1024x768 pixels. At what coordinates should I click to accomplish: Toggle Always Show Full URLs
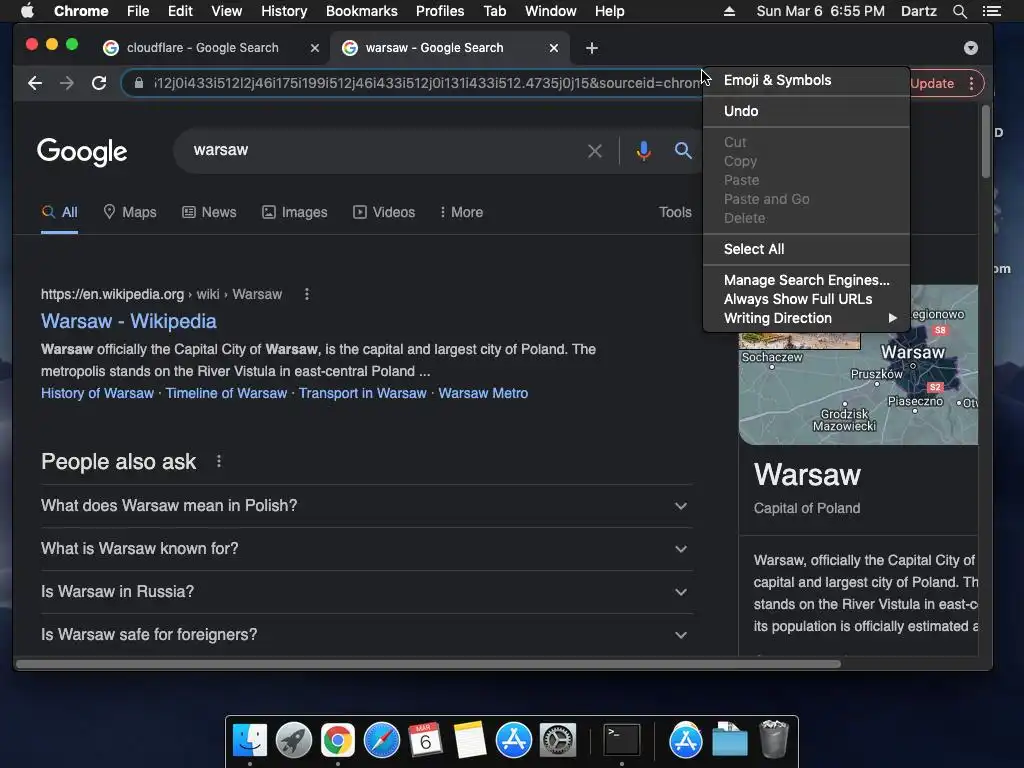point(807,299)
